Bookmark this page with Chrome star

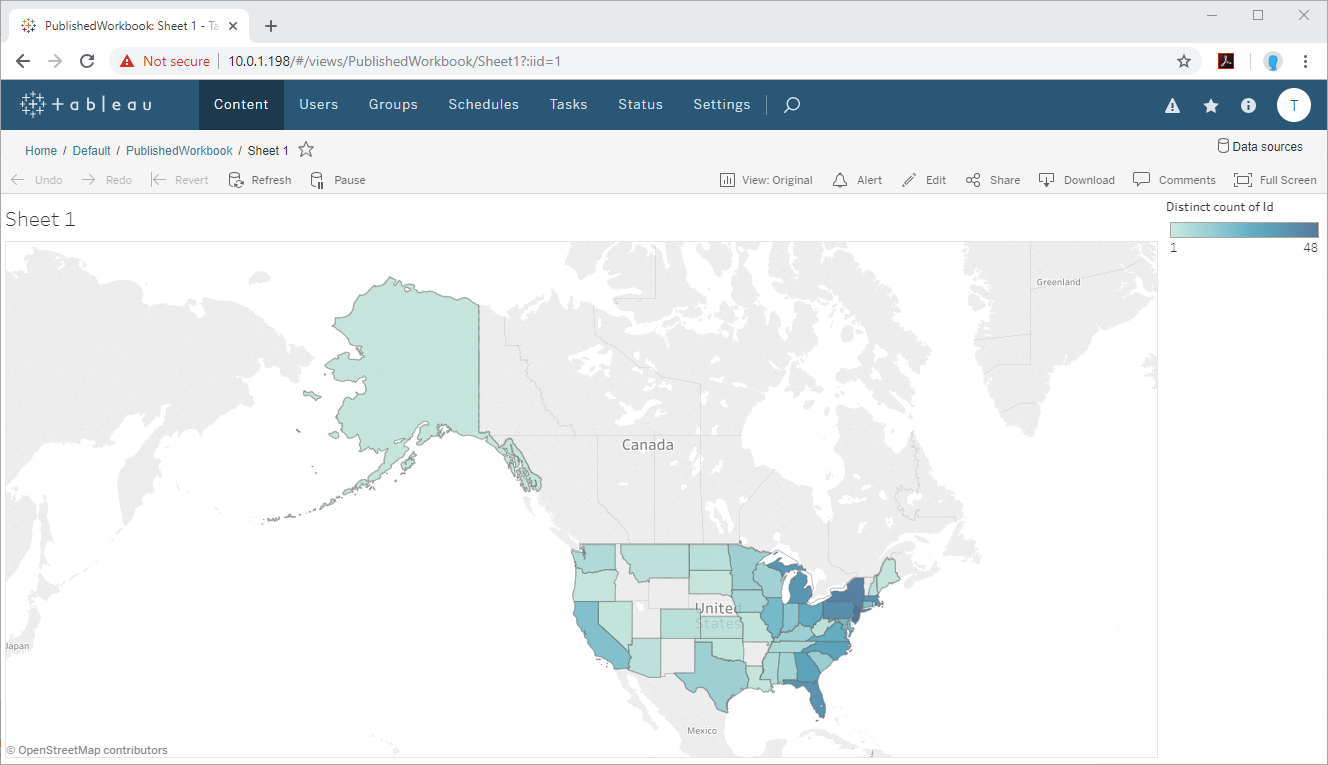coord(1184,61)
